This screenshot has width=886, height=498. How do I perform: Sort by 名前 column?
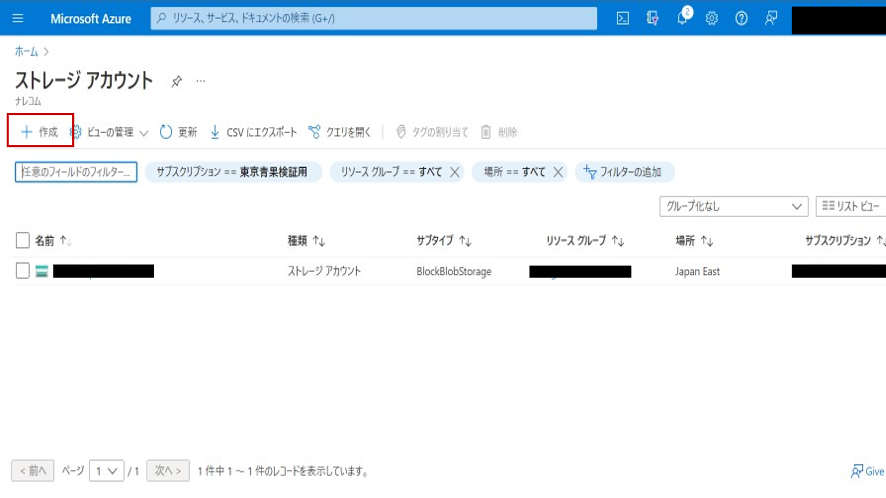point(53,241)
